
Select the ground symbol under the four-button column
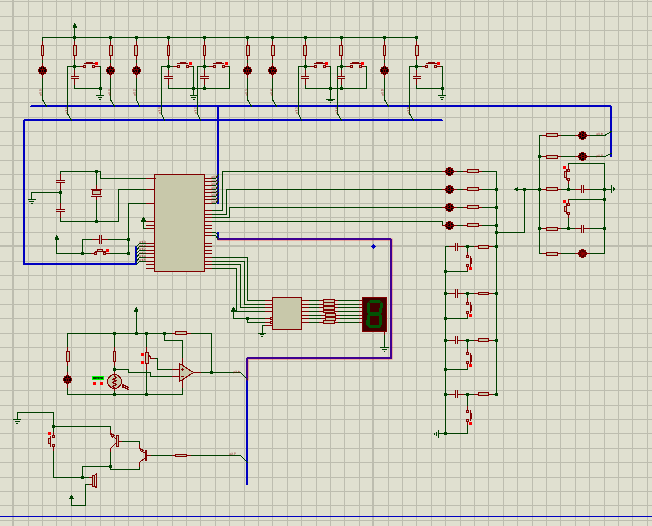click(437, 434)
